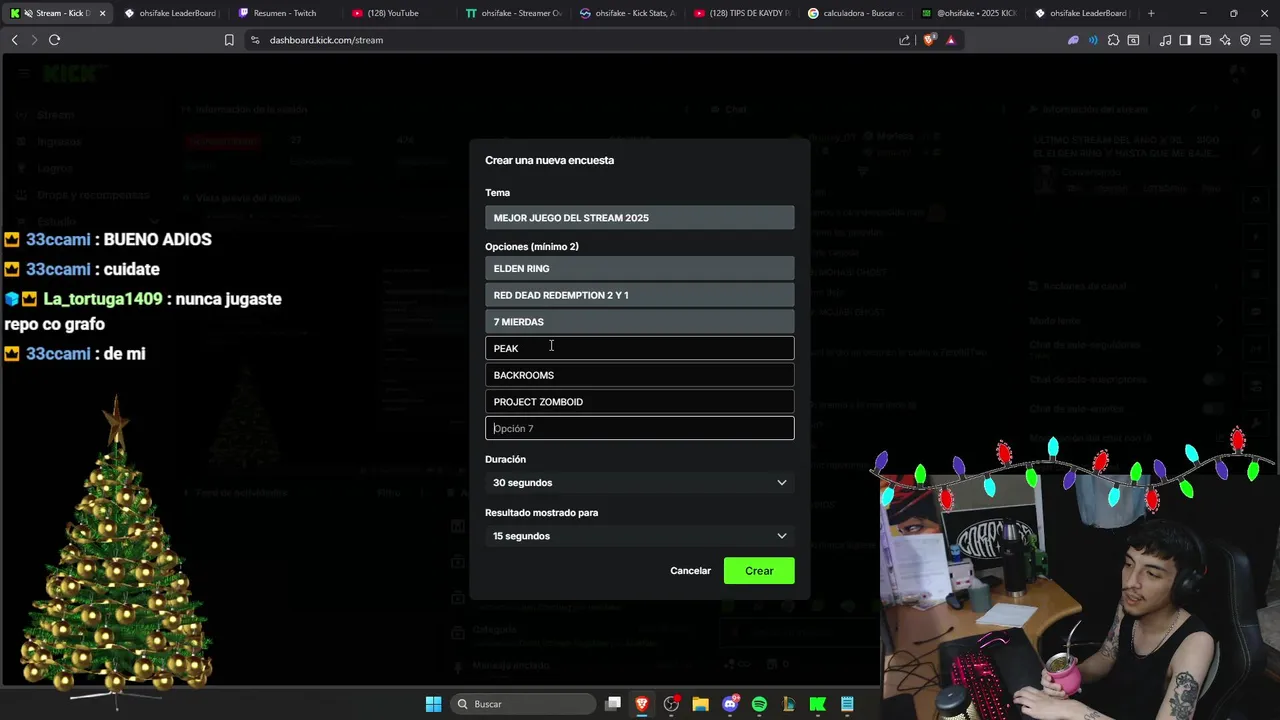
Task: Click the address bar URL dashboard.kick.com/stream
Action: pos(326,40)
